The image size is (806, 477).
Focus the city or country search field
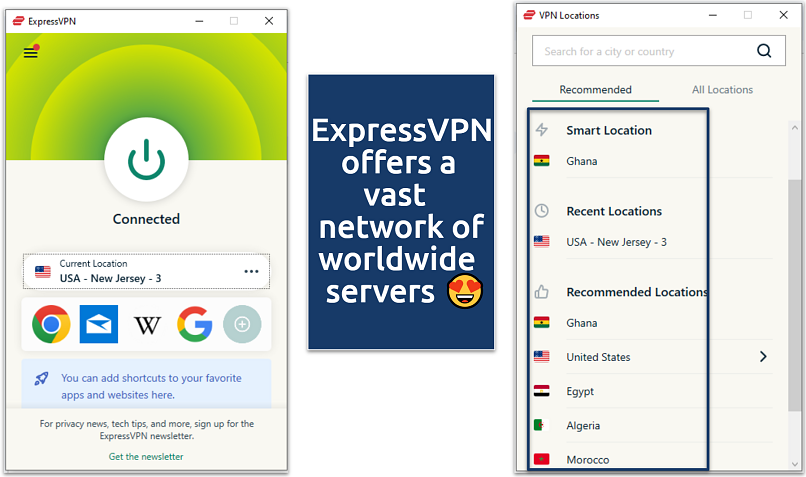[640, 51]
